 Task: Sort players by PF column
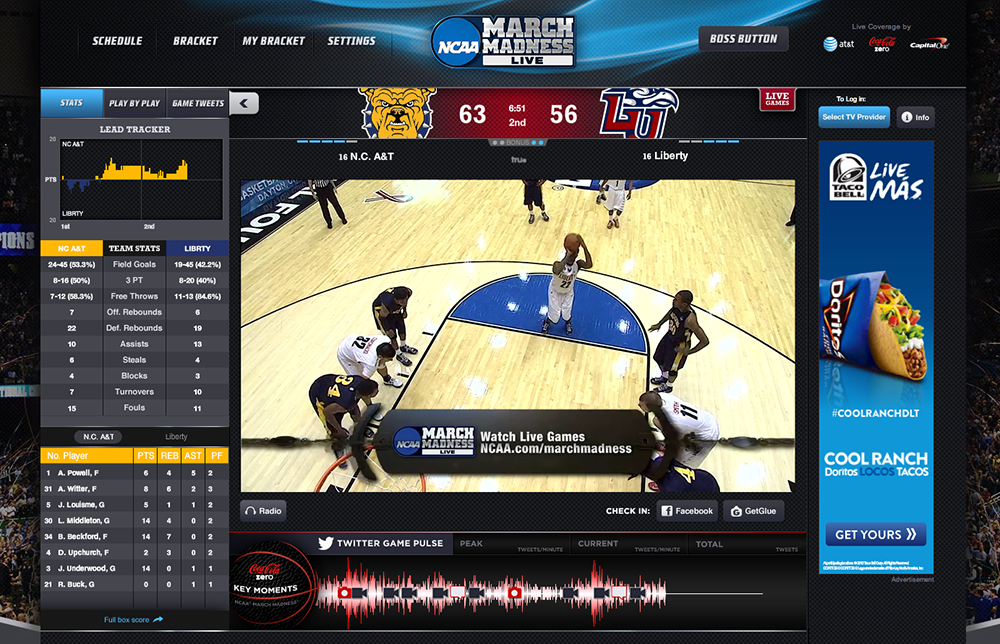(217, 455)
